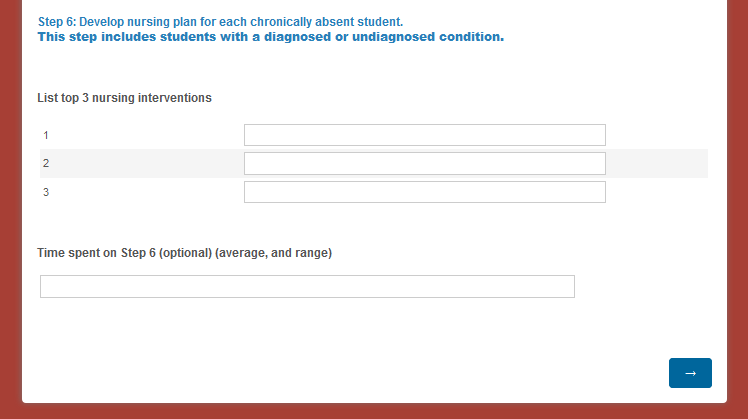Click row number 2 label
748x419 pixels.
(46, 163)
